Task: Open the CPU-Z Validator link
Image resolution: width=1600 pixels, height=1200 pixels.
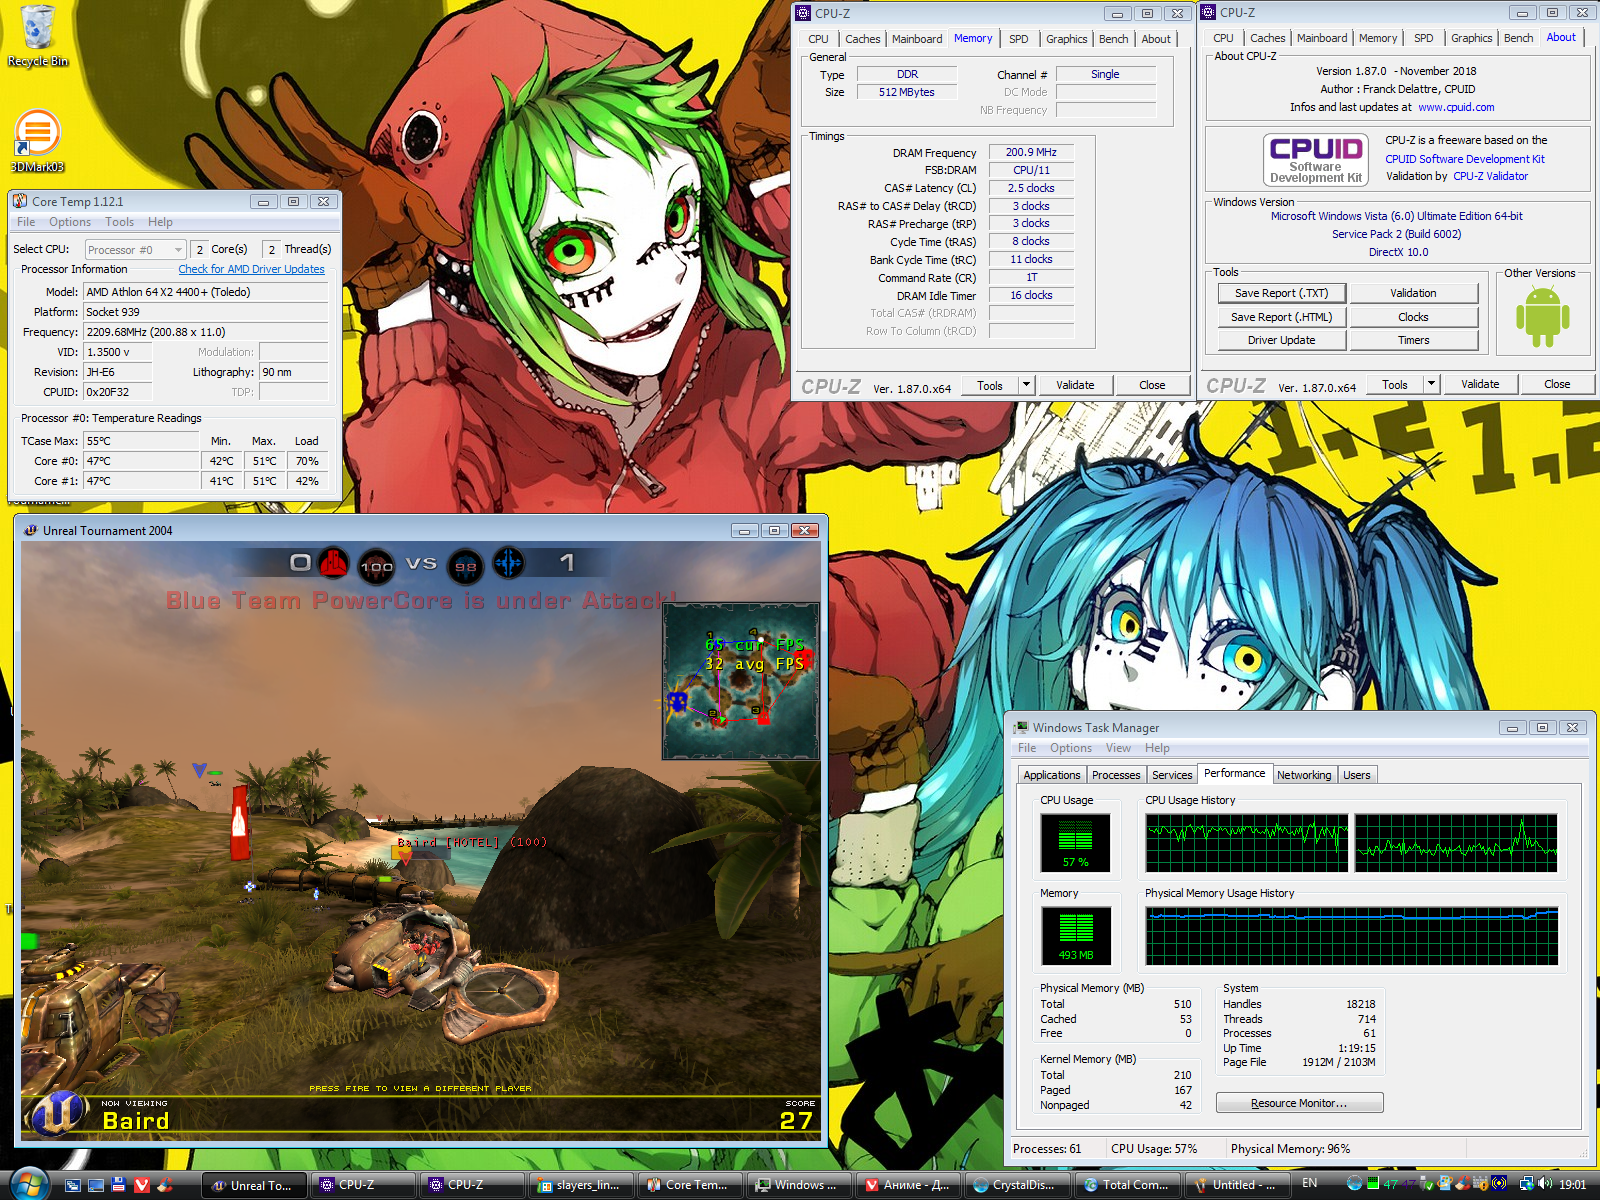Action: click(x=1490, y=176)
